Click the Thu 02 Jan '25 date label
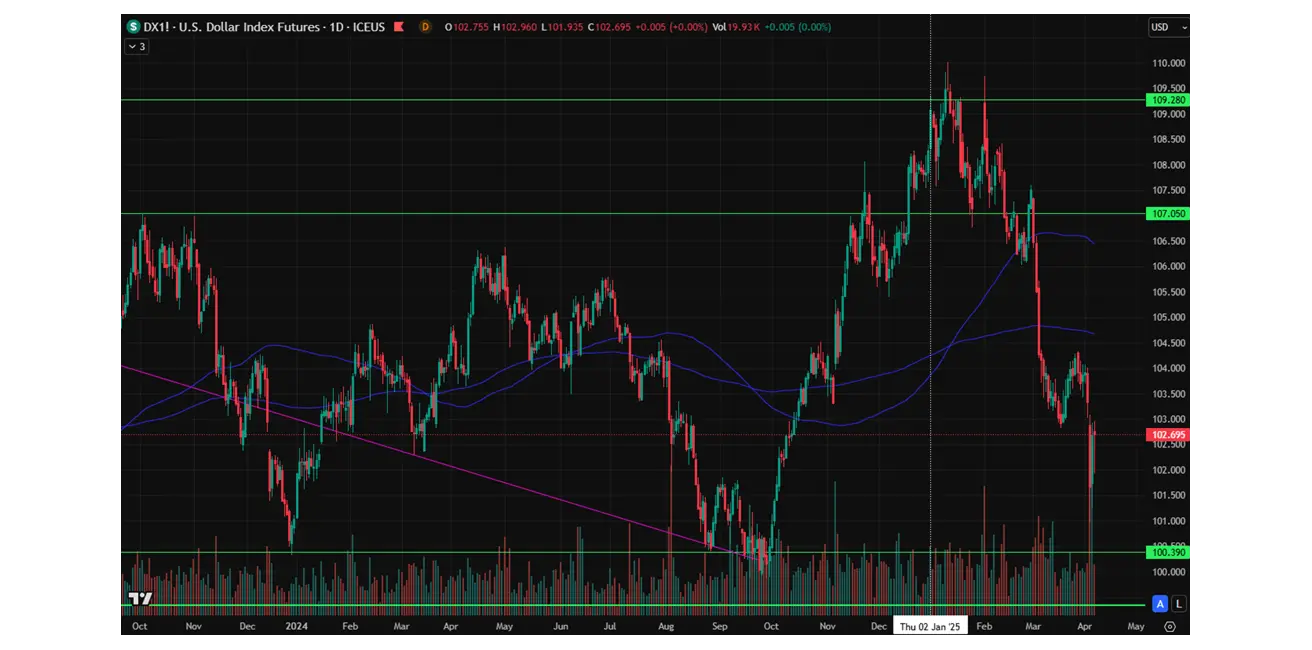Screen dimensions: 1312x650 pos(930,627)
